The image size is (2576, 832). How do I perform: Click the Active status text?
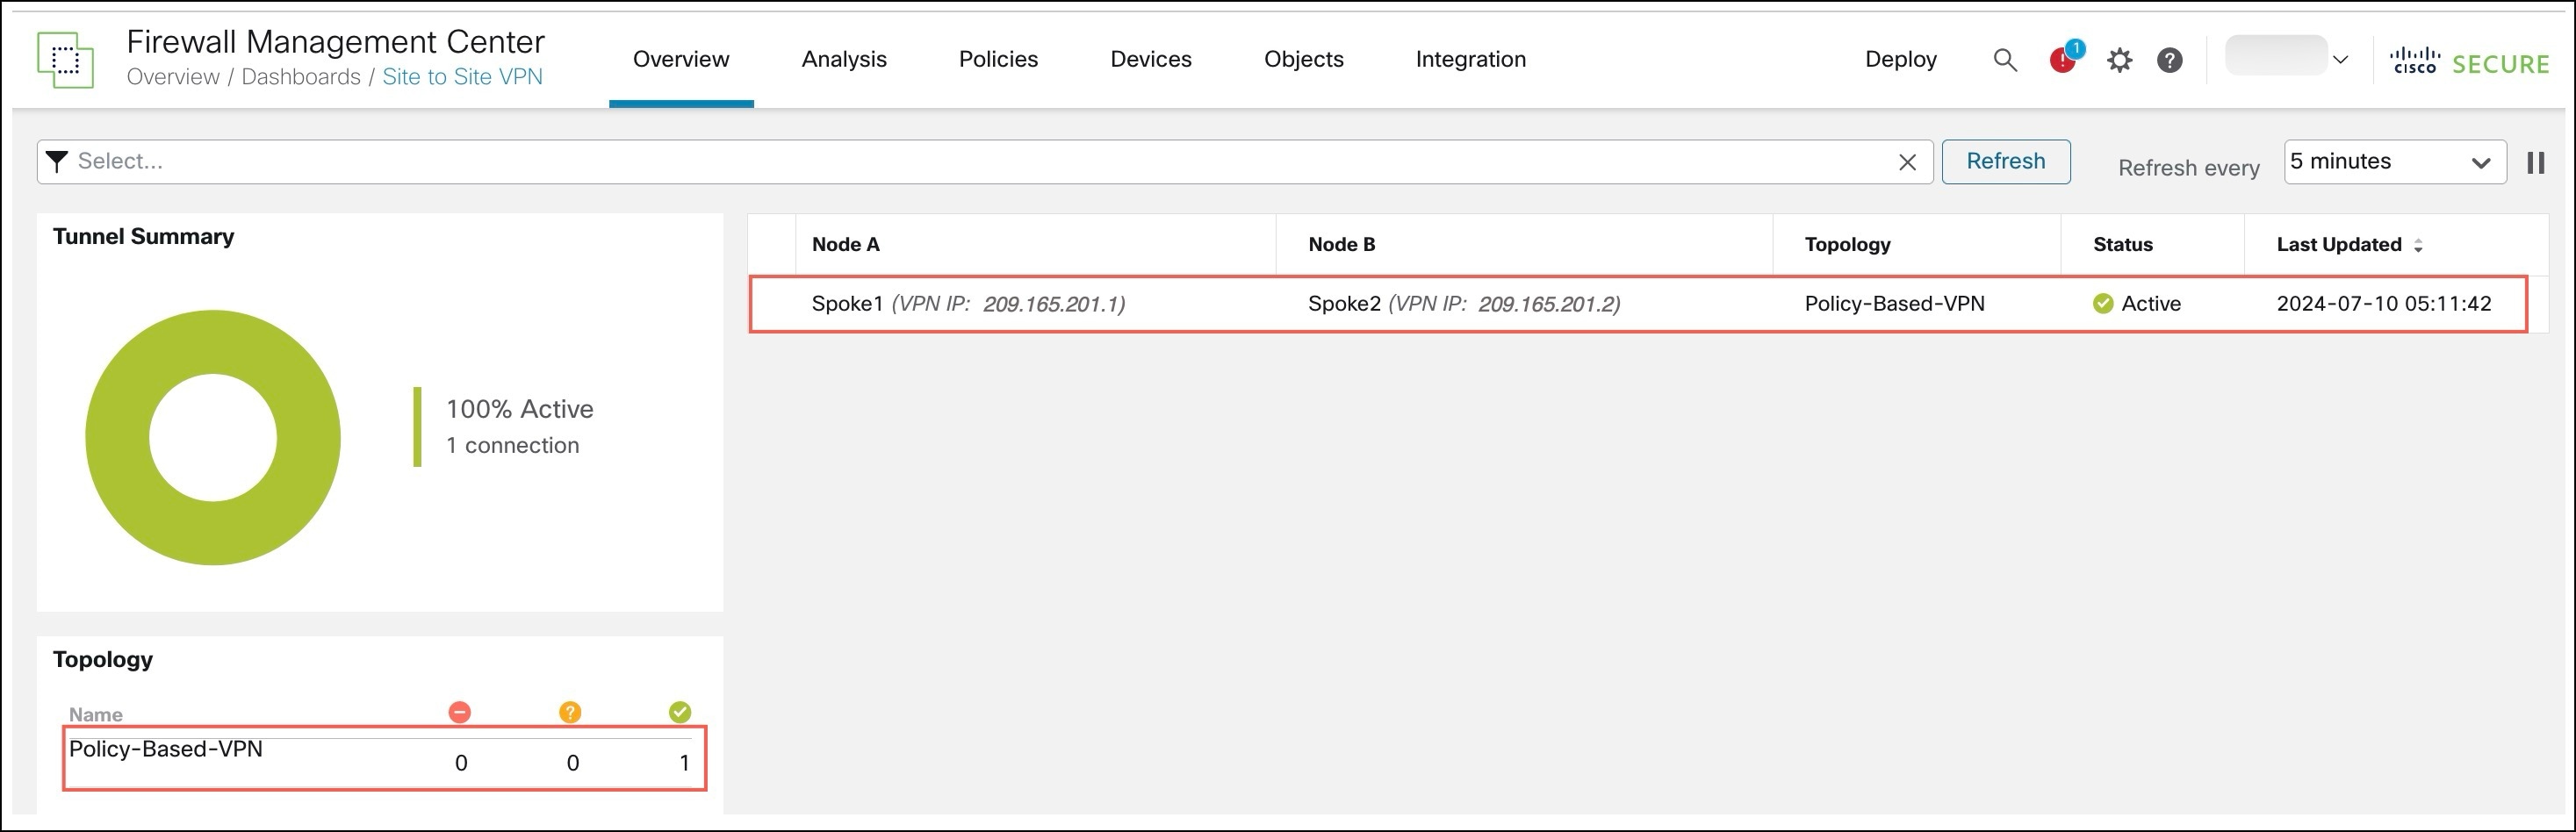[x=2151, y=303]
